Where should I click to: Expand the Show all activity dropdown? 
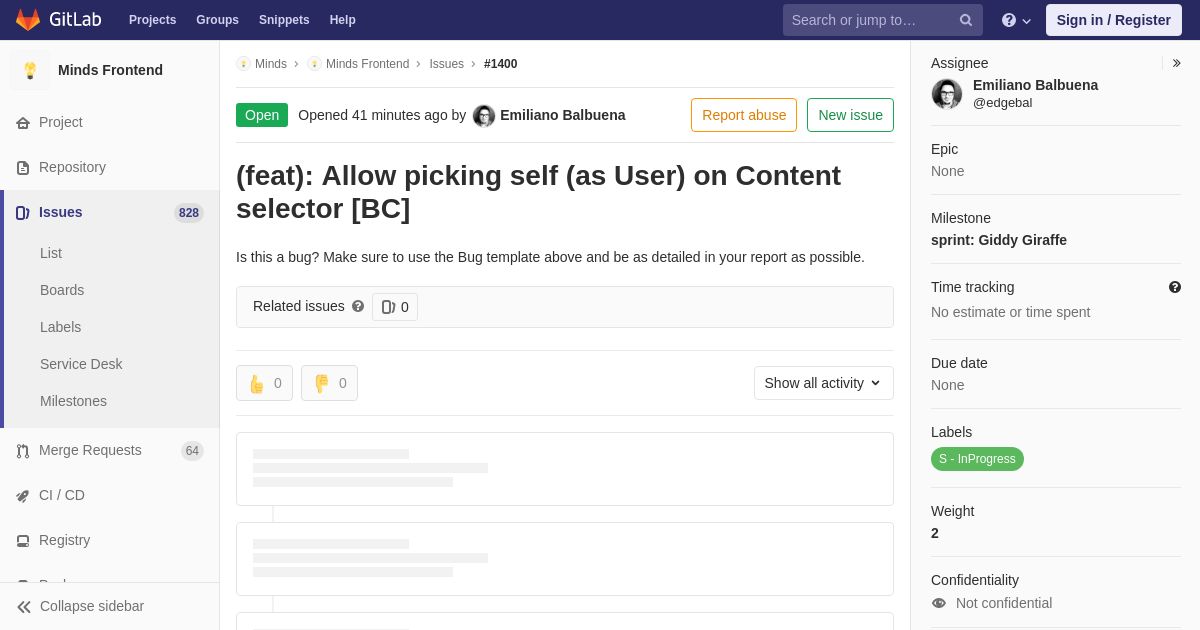824,383
